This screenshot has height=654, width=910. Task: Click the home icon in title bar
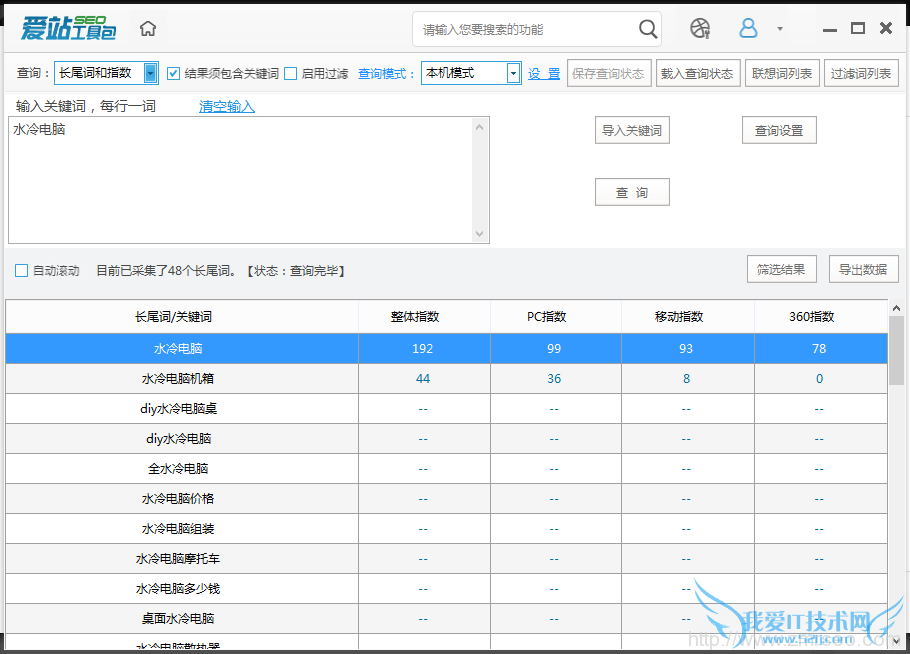pyautogui.click(x=148, y=29)
